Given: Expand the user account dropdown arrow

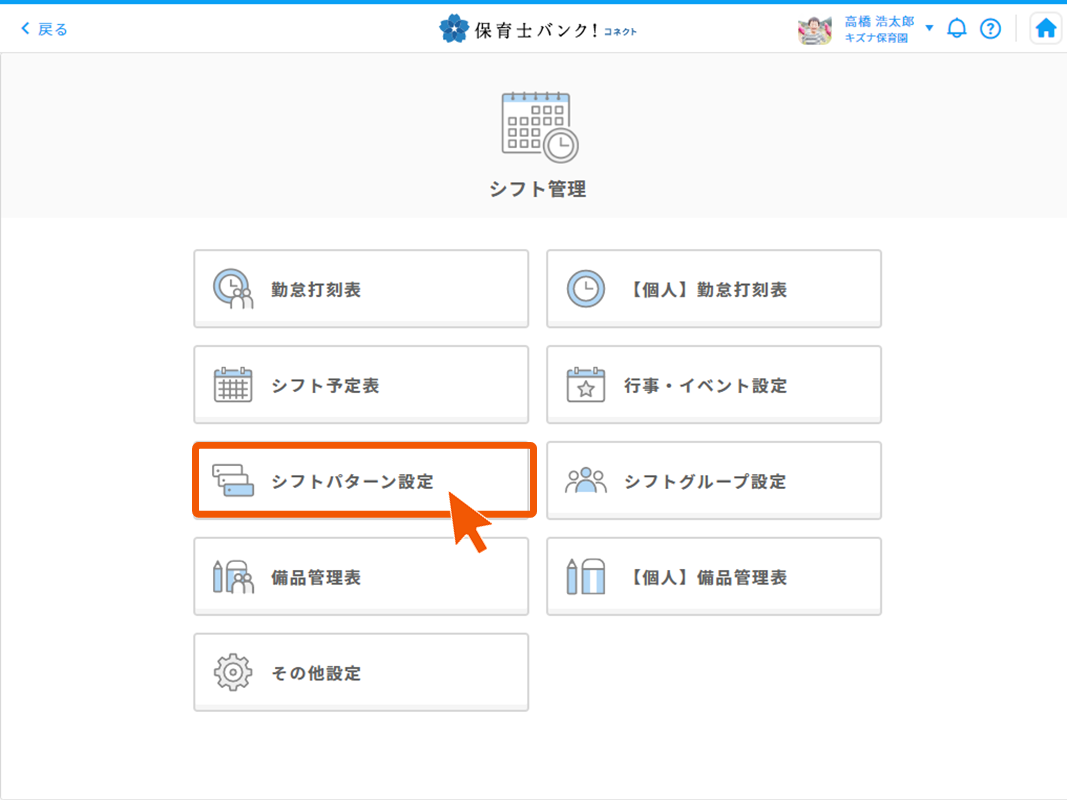Looking at the screenshot, I should 929,28.
